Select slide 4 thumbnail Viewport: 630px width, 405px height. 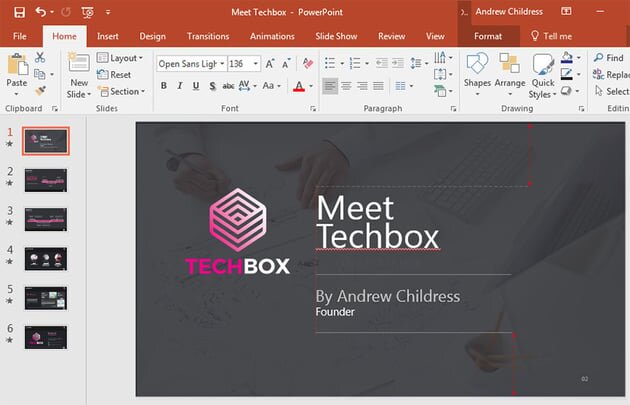click(45, 258)
